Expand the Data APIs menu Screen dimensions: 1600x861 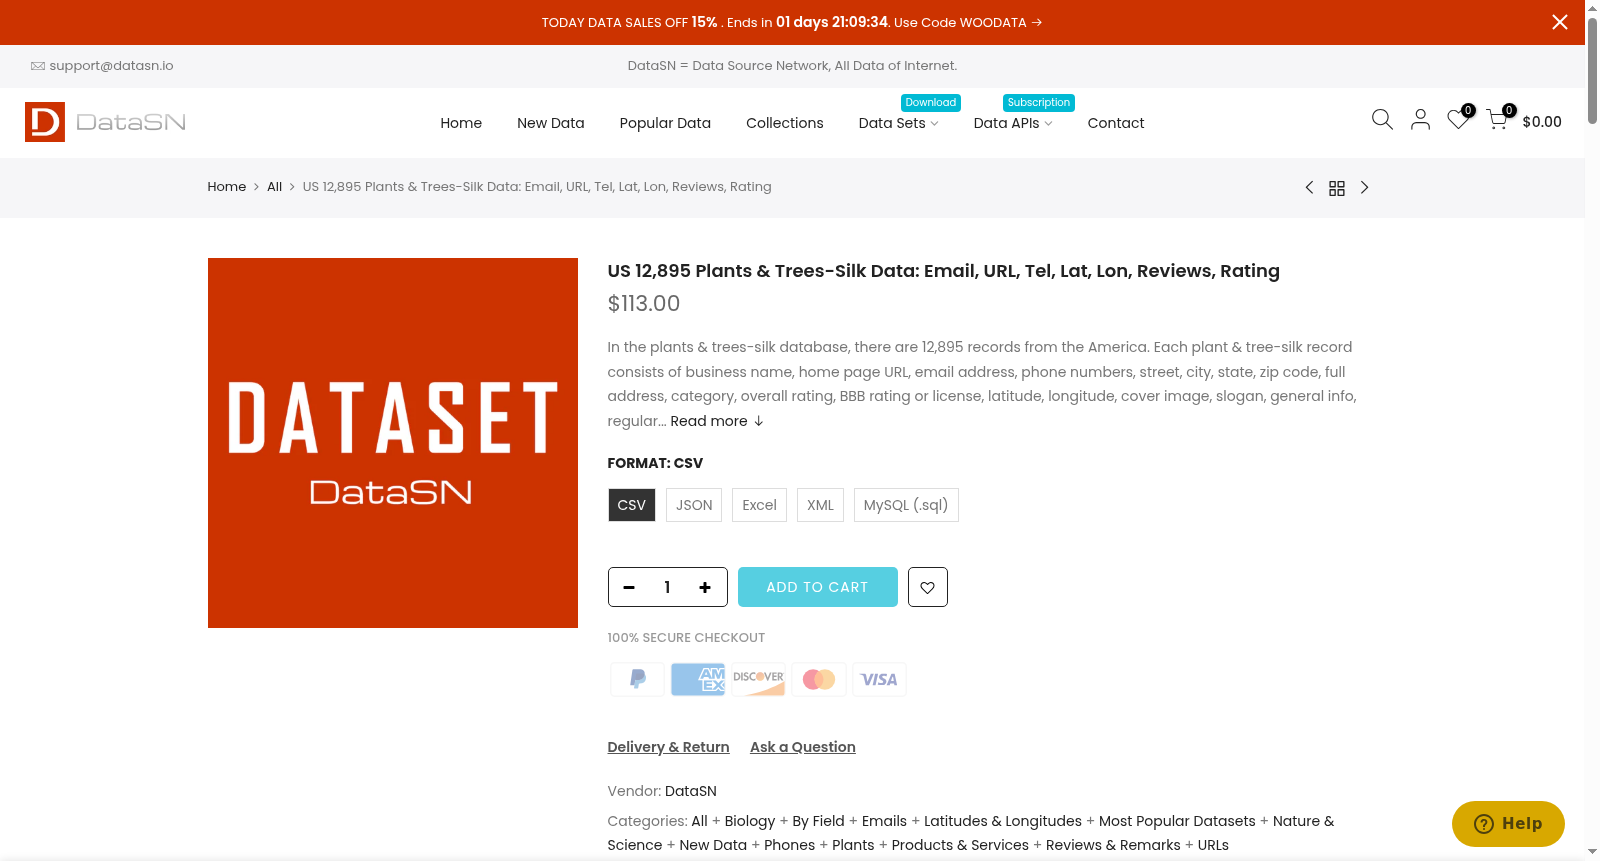(1013, 123)
